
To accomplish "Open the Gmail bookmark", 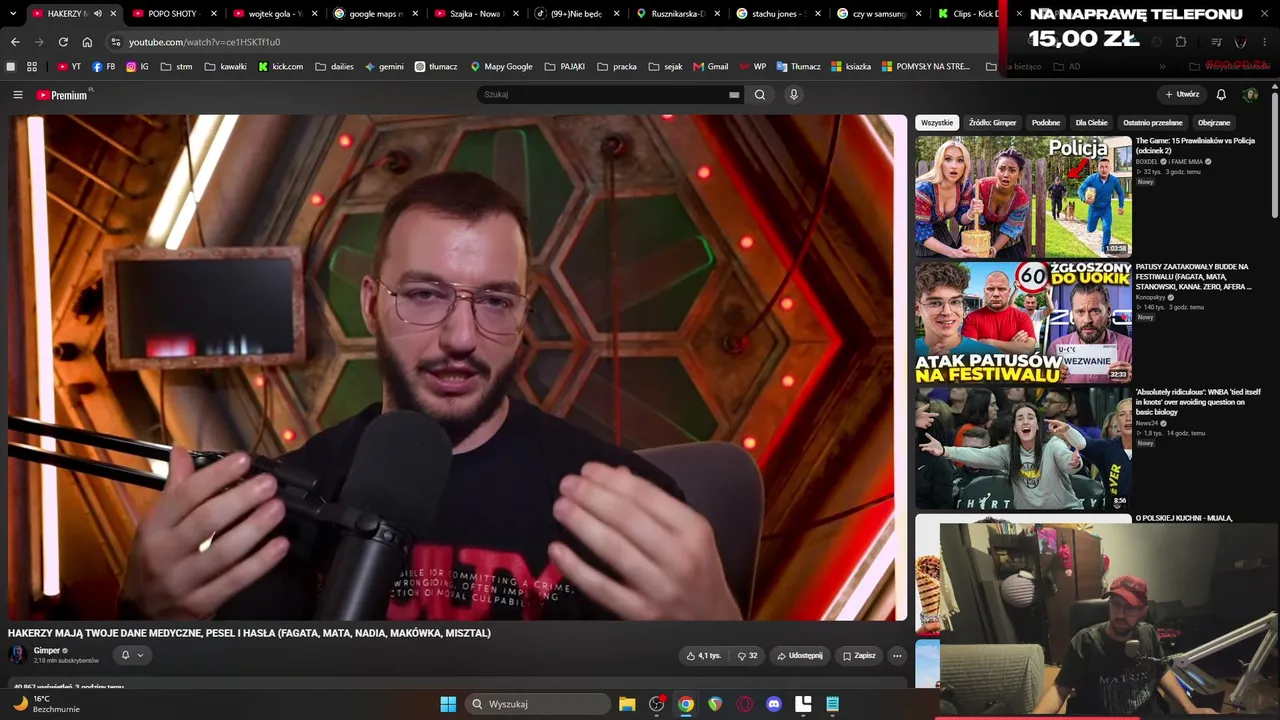I will [710, 67].
